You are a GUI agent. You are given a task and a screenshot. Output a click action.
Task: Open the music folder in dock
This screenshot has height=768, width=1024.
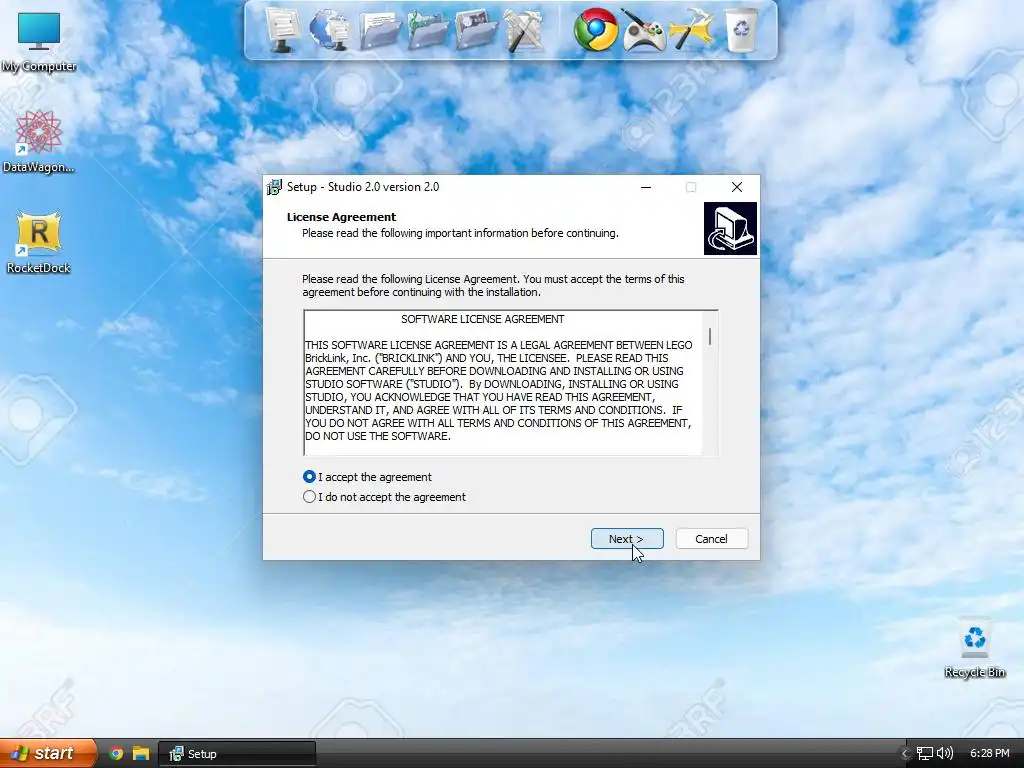[428, 30]
